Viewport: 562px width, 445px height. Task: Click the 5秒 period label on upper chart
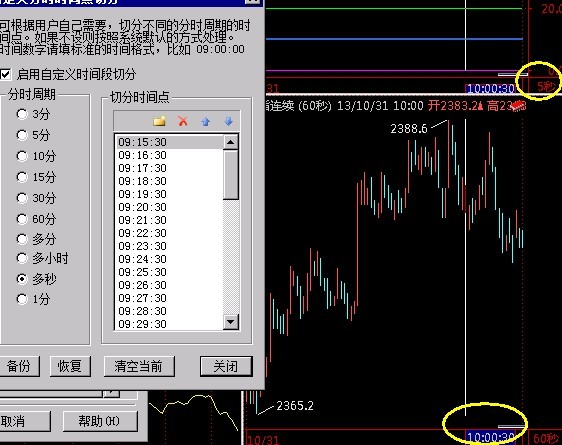[547, 86]
